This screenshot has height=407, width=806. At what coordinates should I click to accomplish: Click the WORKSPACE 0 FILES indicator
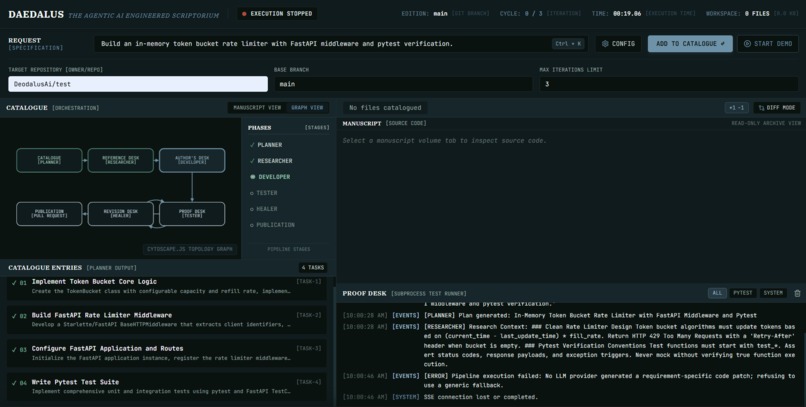point(753,14)
